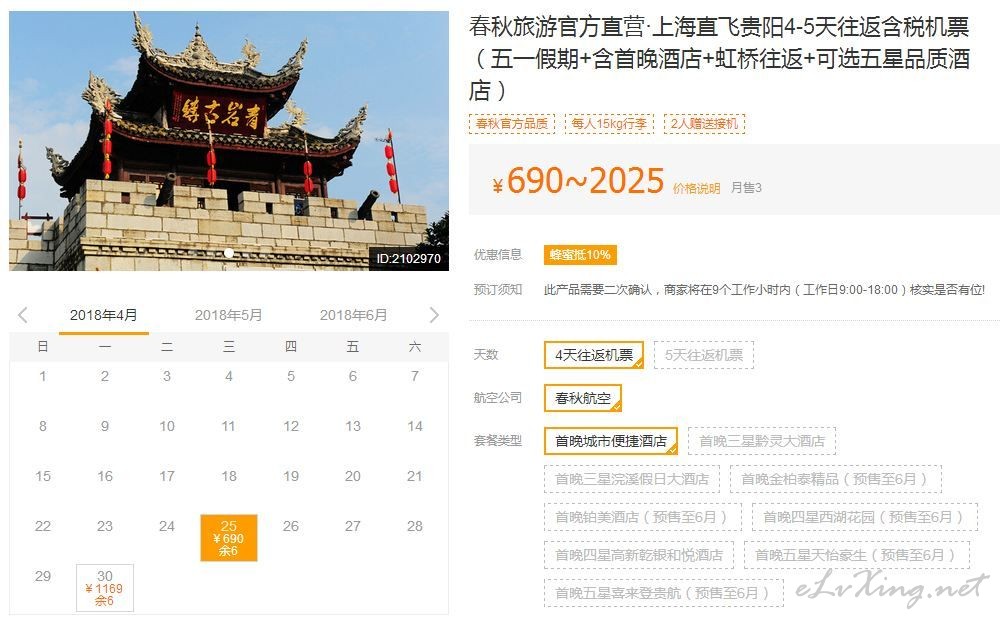
Task: Click the 预订须知 label
Action: click(497, 289)
